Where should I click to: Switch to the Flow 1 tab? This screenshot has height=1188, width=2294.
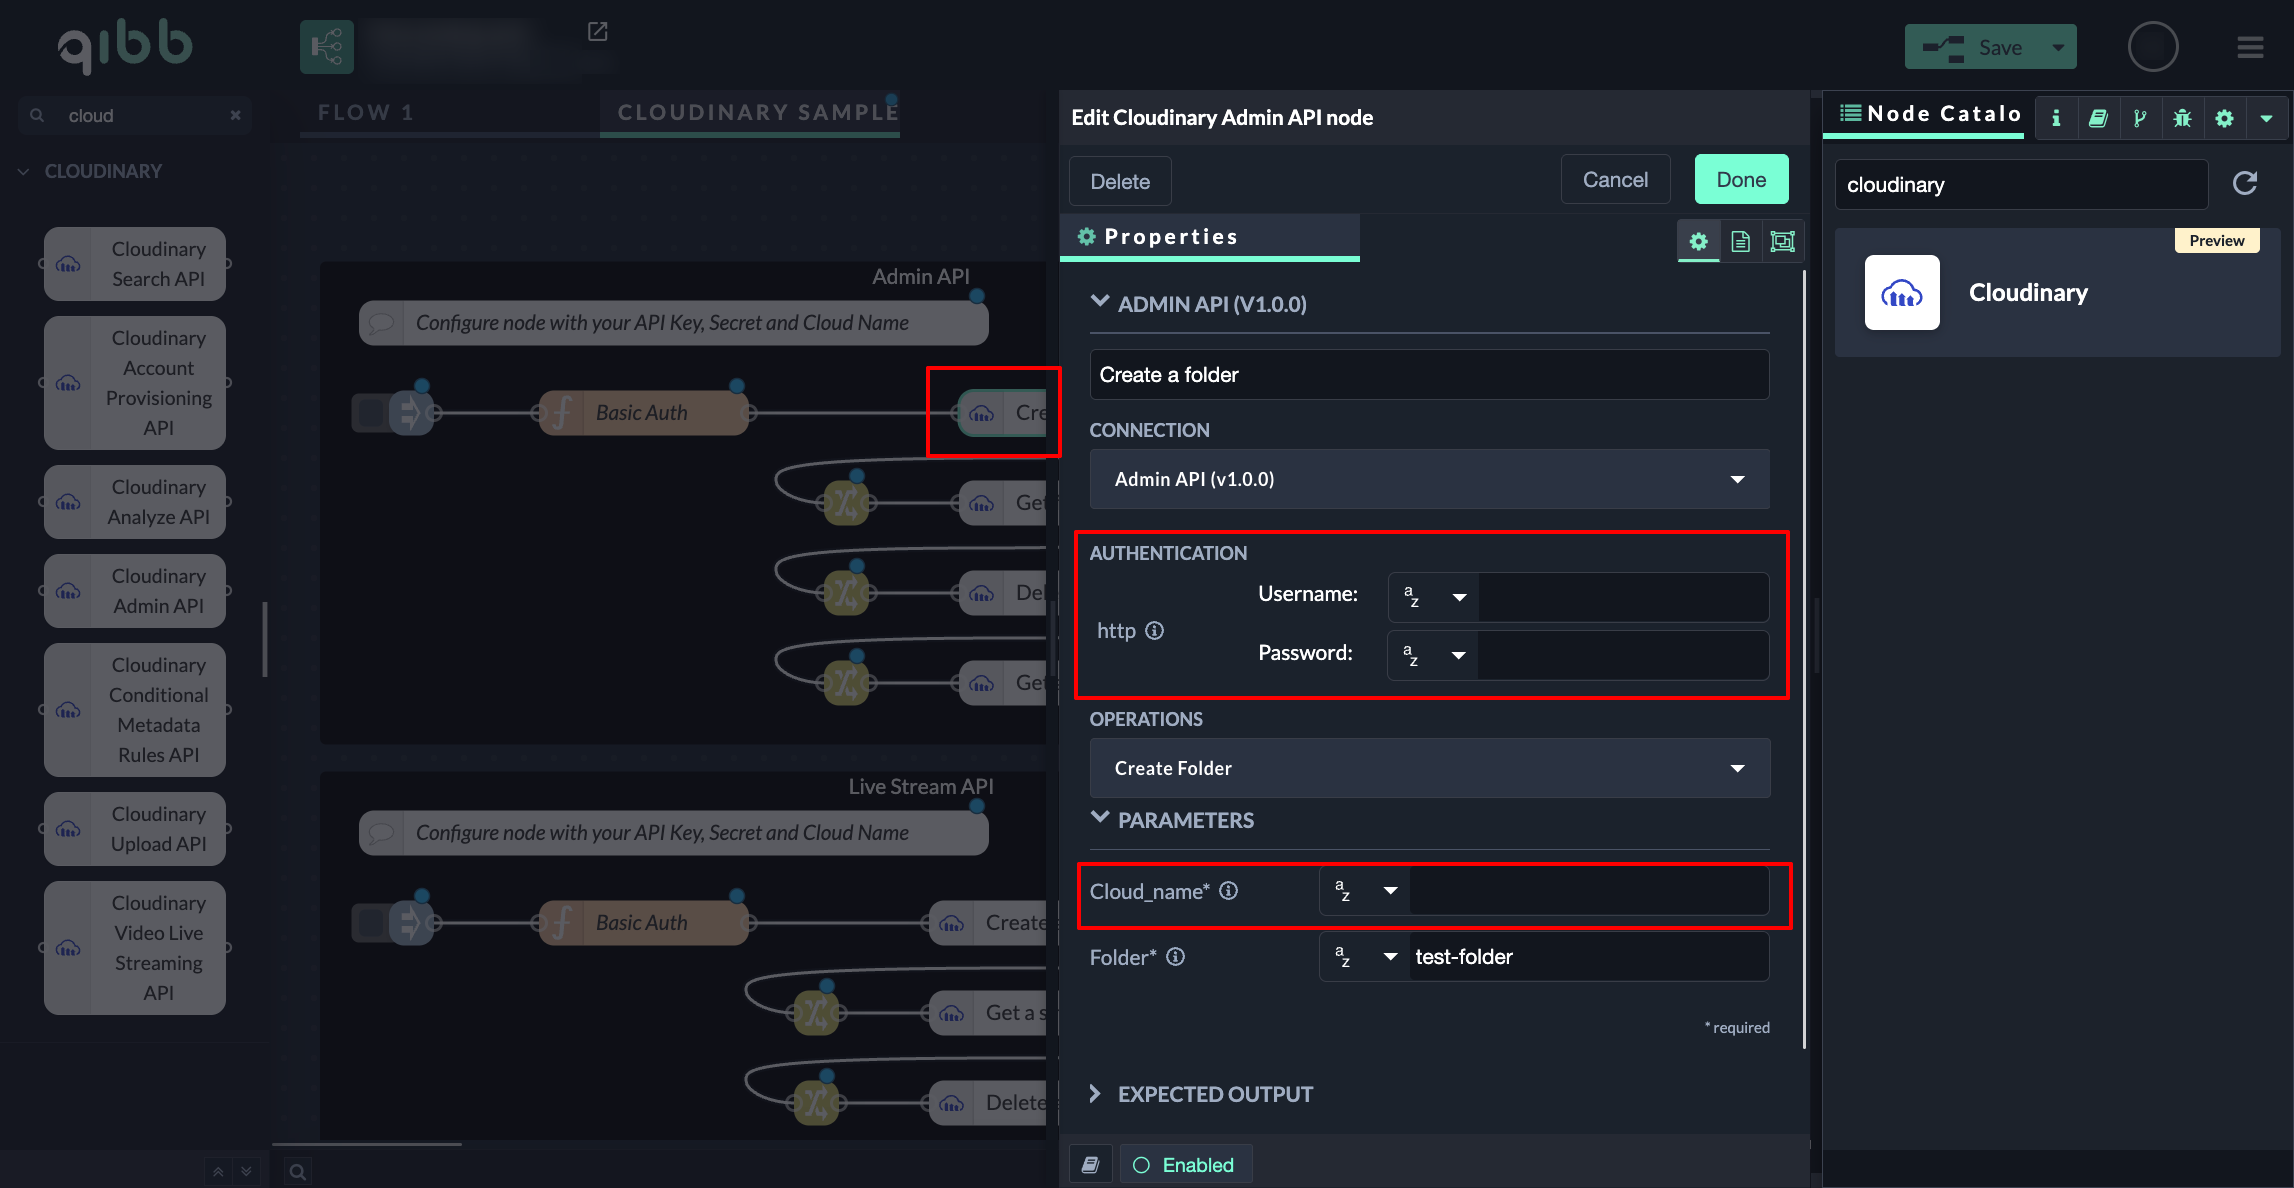pos(366,112)
